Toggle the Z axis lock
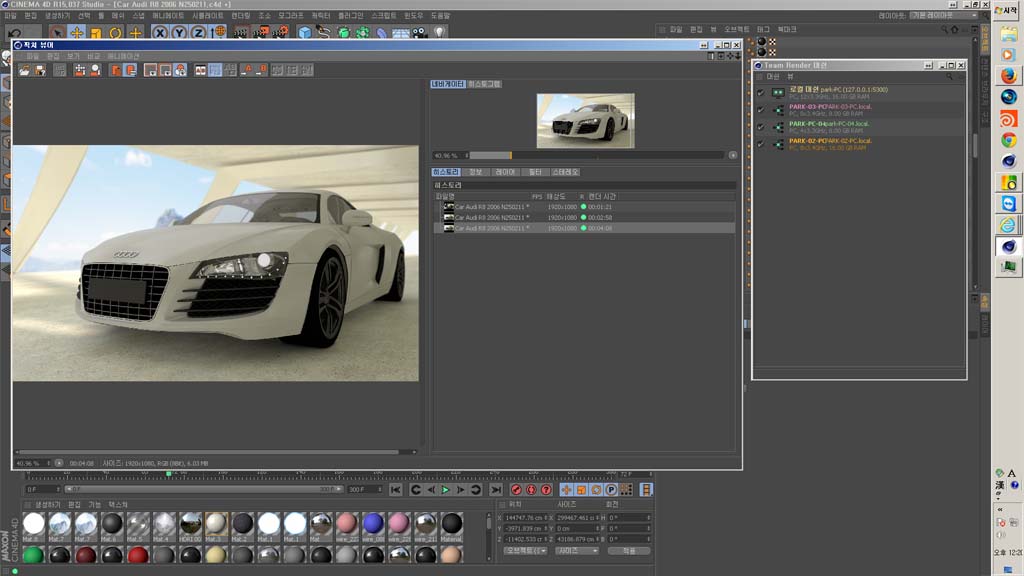This screenshot has width=1024, height=576. point(199,32)
